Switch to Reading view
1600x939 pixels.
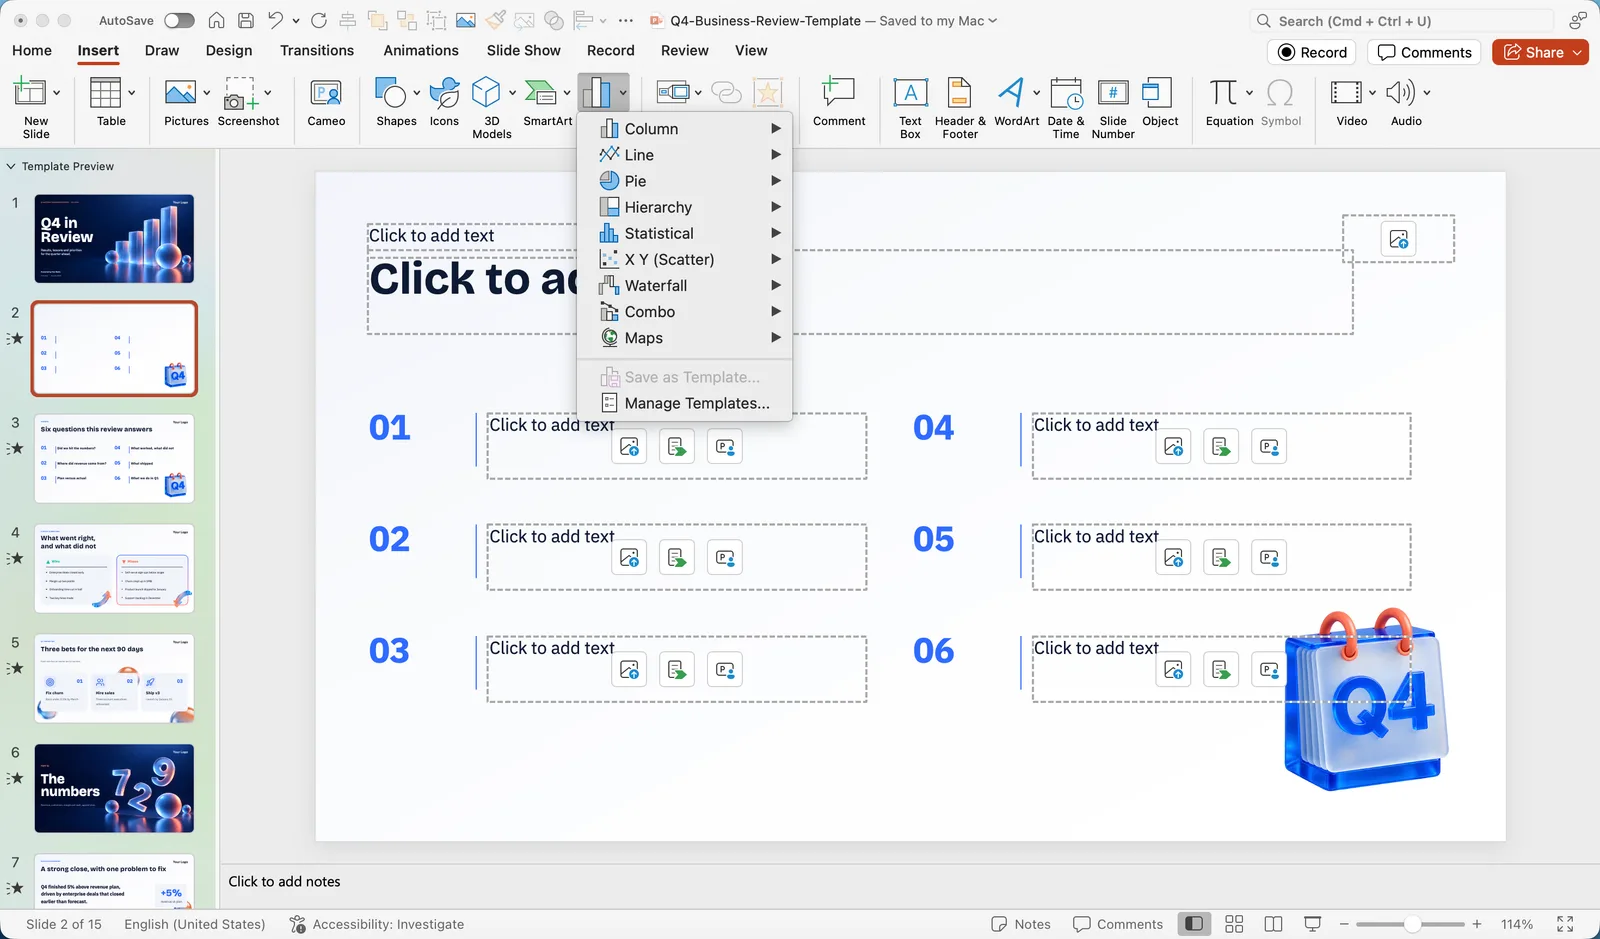coord(1273,924)
